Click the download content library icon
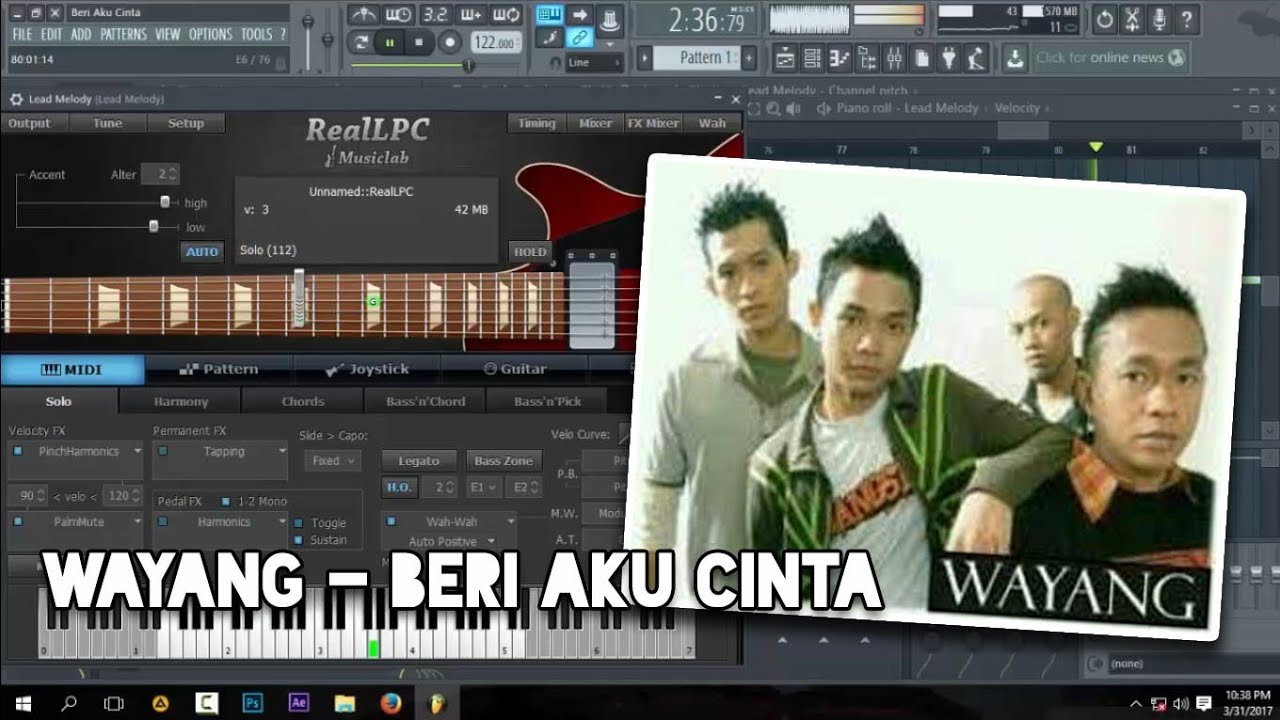 coord(1015,58)
